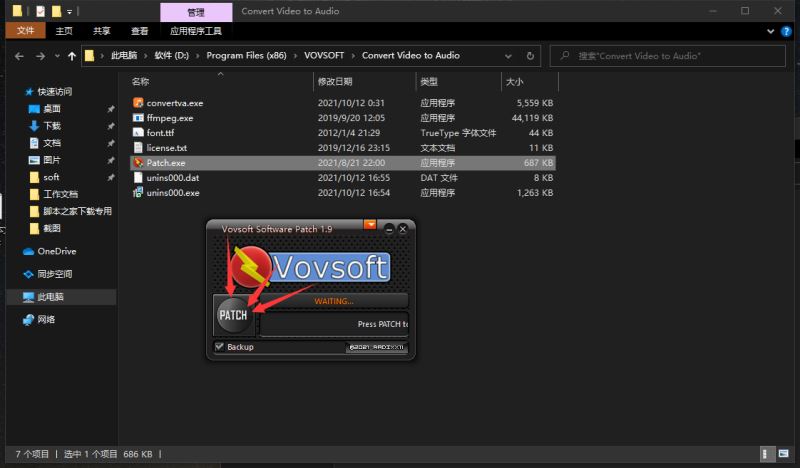Toggle the Backup checkbox
The height and width of the screenshot is (468, 800).
pos(219,347)
